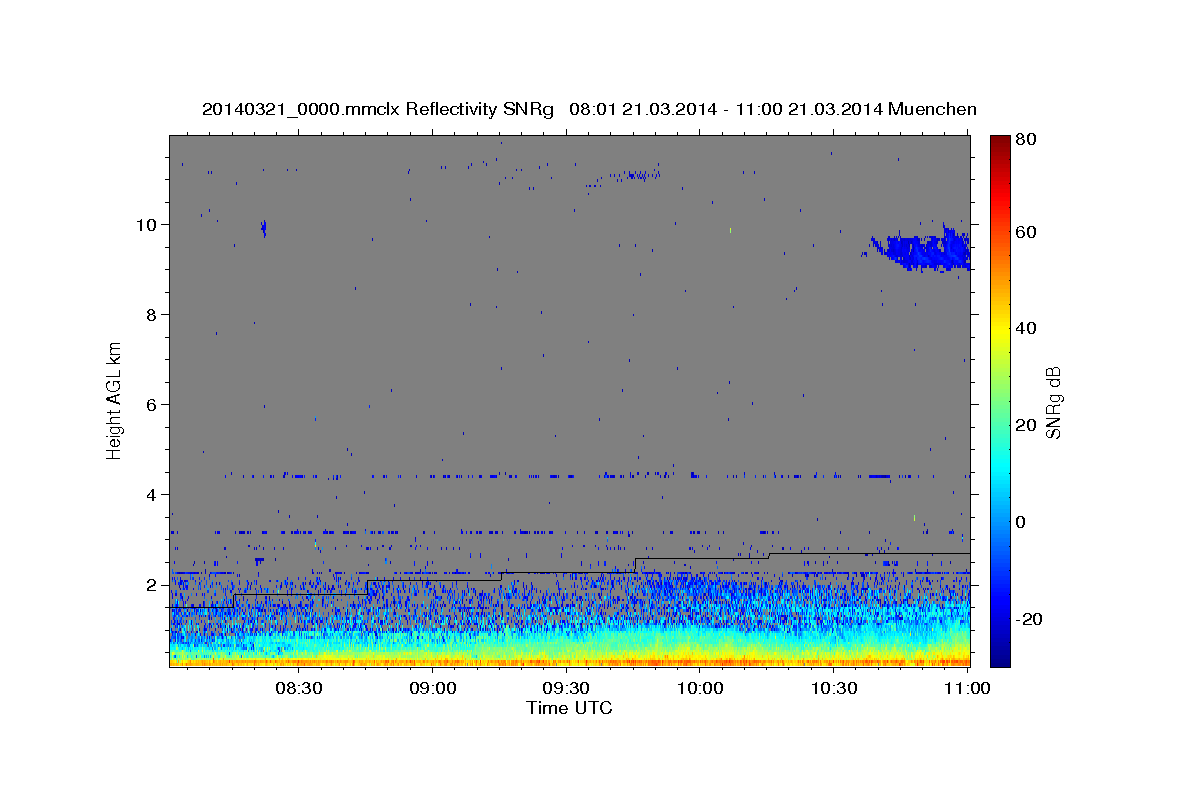Click the 'Height AGL km' axis label
This screenshot has width=1200, height=800.
115,401
